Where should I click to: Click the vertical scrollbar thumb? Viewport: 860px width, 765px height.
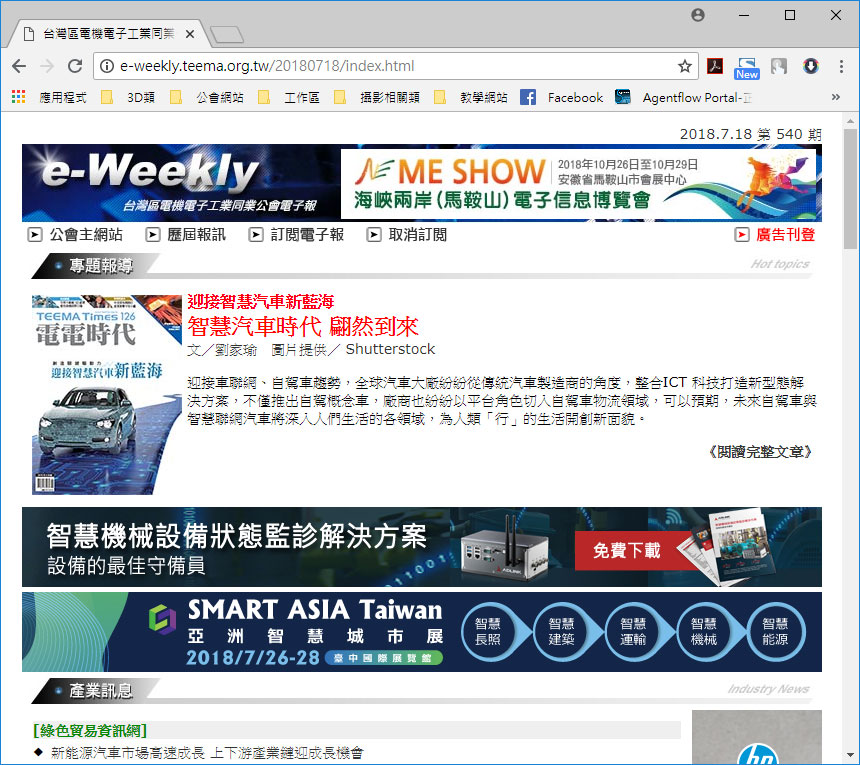[x=850, y=189]
